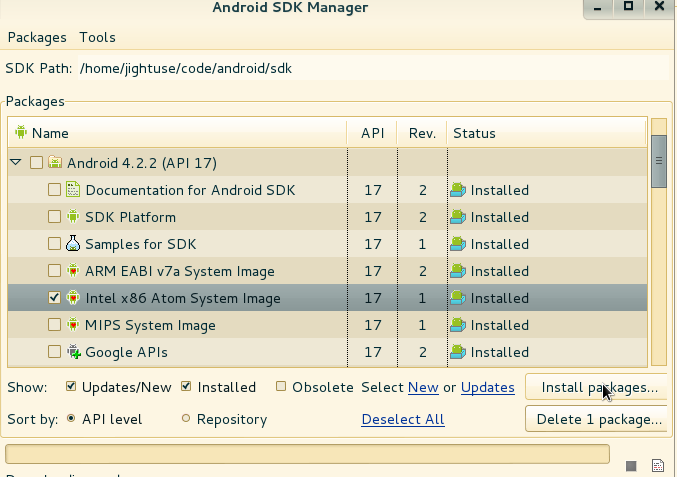Click the Google APIs add-on icon

point(74,352)
